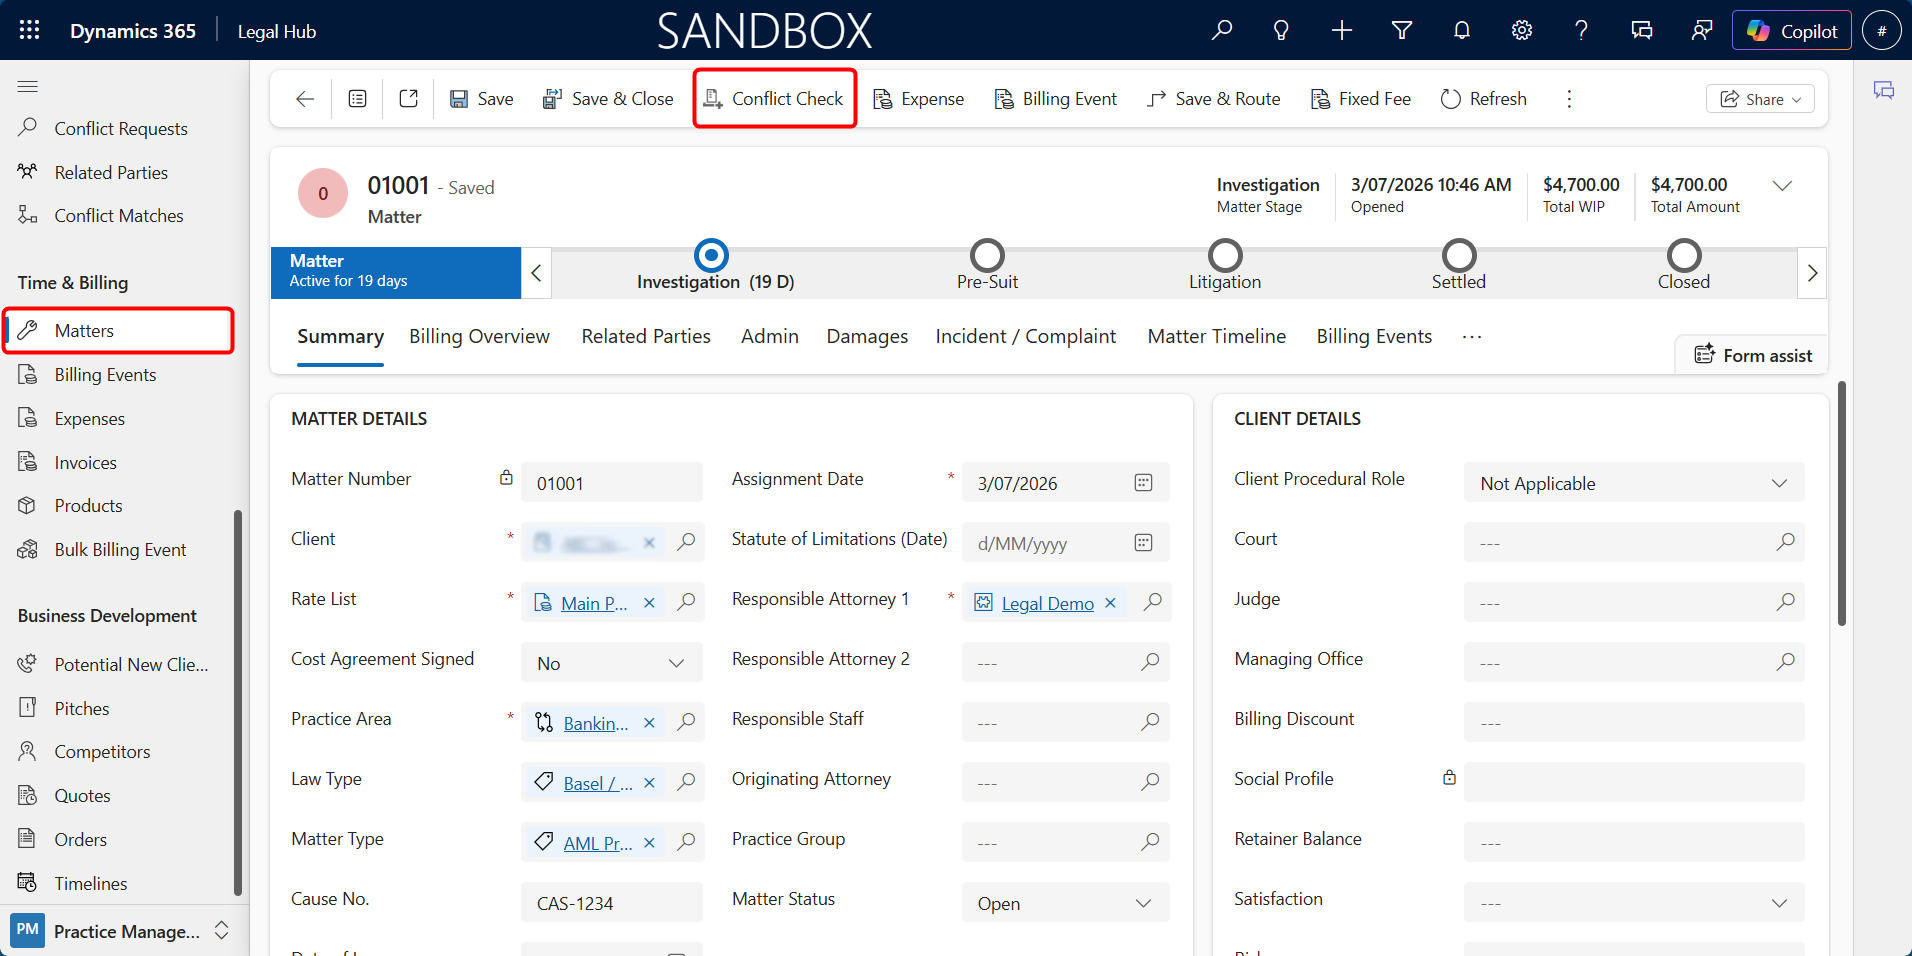
Task: Click the form vertical scrollbar
Action: tap(1841, 503)
